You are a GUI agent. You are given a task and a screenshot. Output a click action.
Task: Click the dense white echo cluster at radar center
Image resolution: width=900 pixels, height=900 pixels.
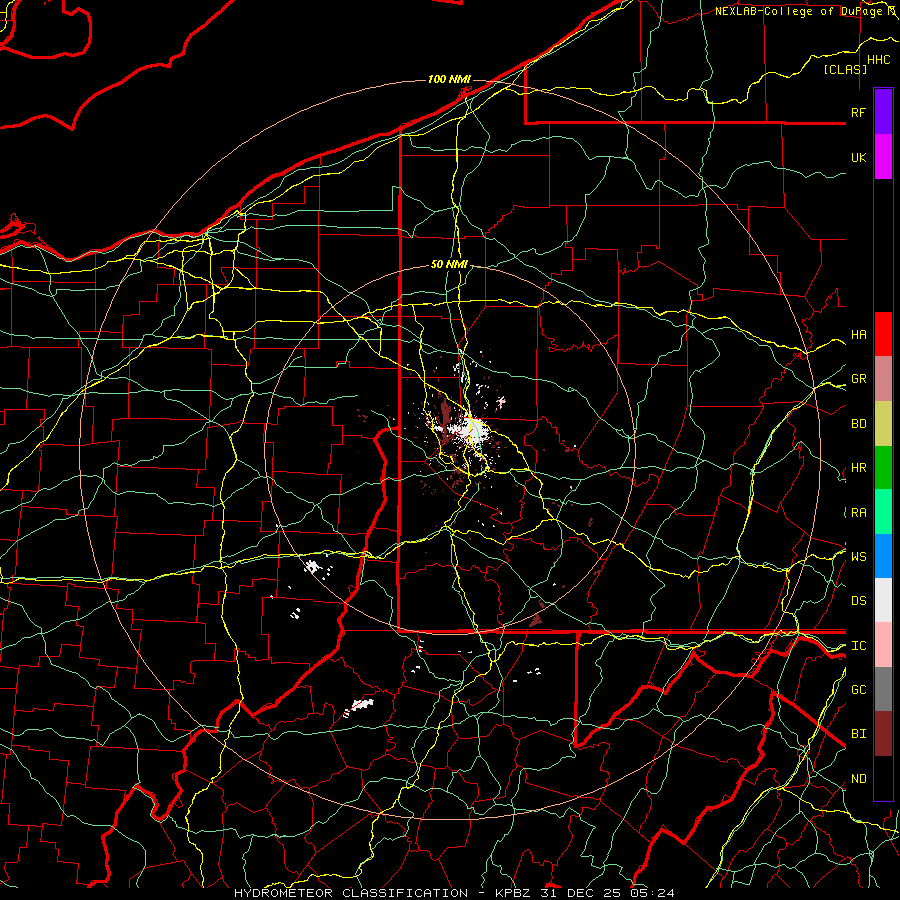click(474, 429)
